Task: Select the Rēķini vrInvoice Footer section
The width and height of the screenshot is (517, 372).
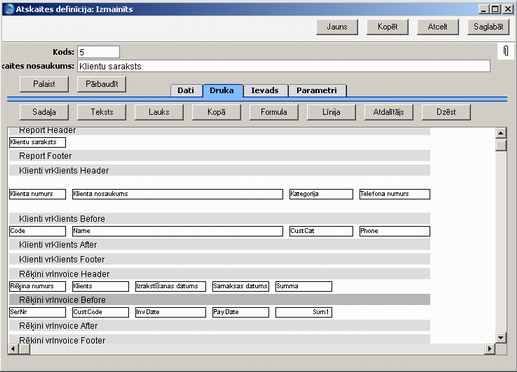Action: click(219, 340)
